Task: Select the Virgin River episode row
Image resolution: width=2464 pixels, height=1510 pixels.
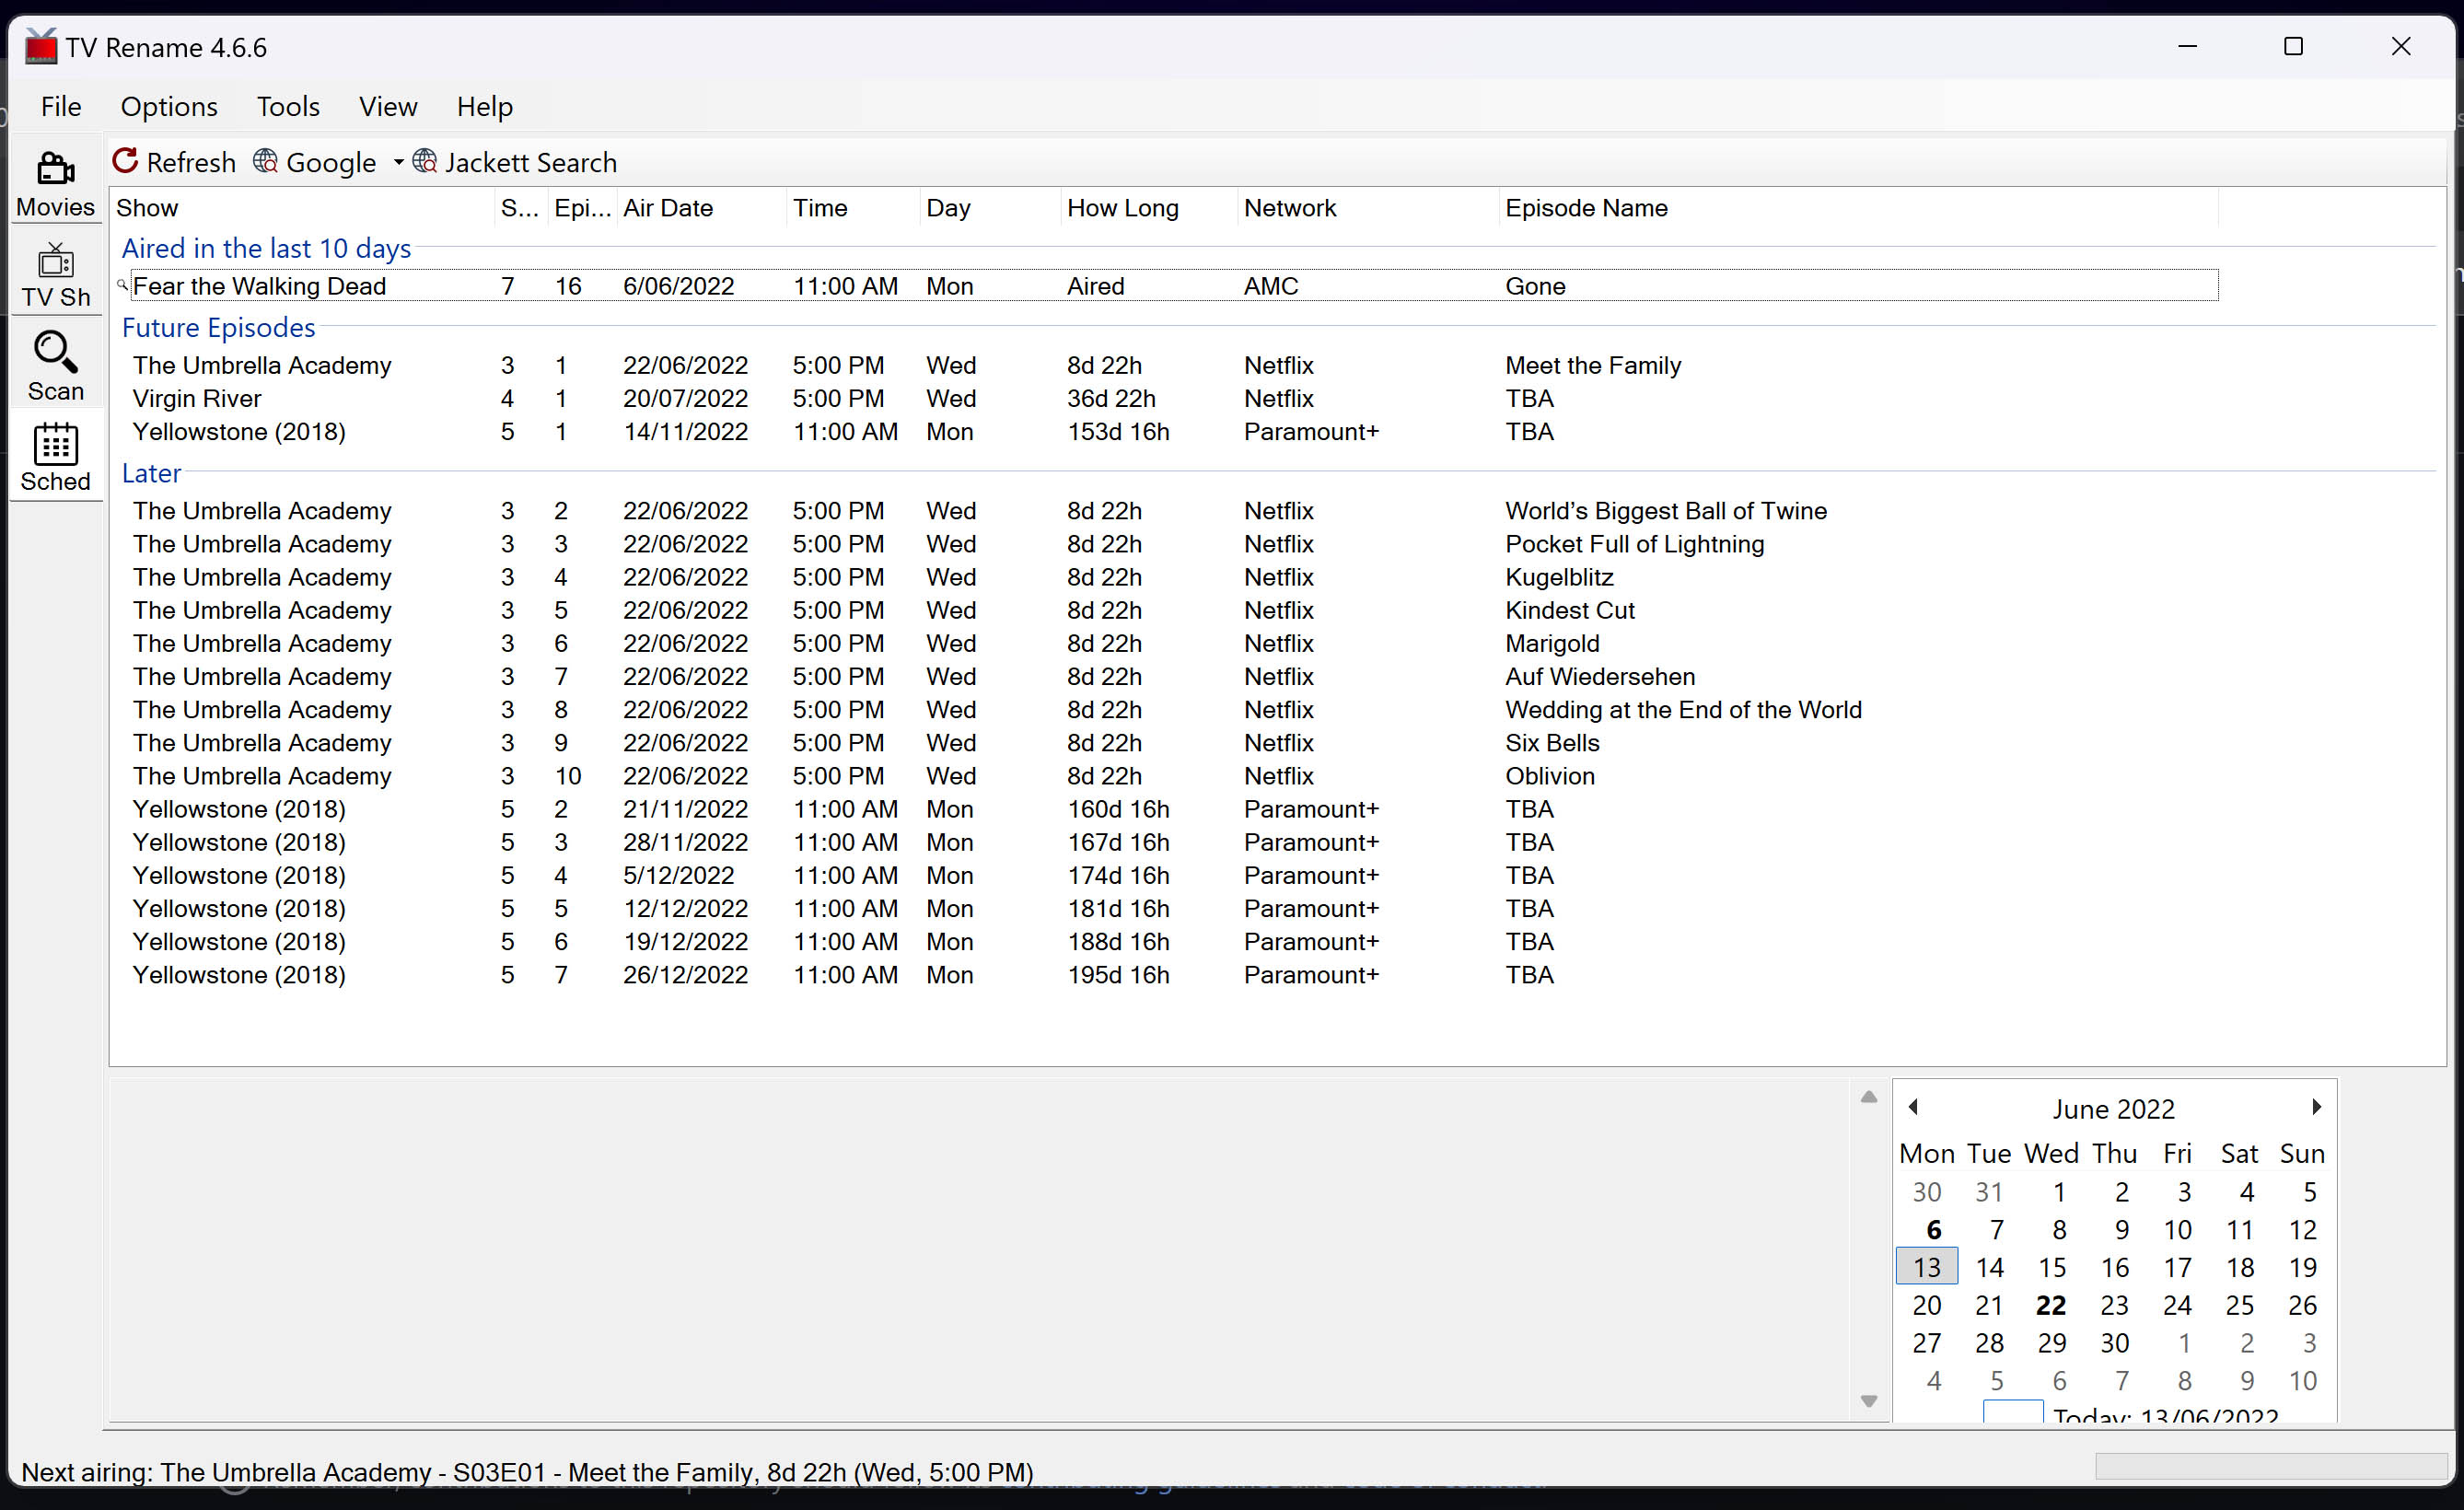Action: point(197,398)
